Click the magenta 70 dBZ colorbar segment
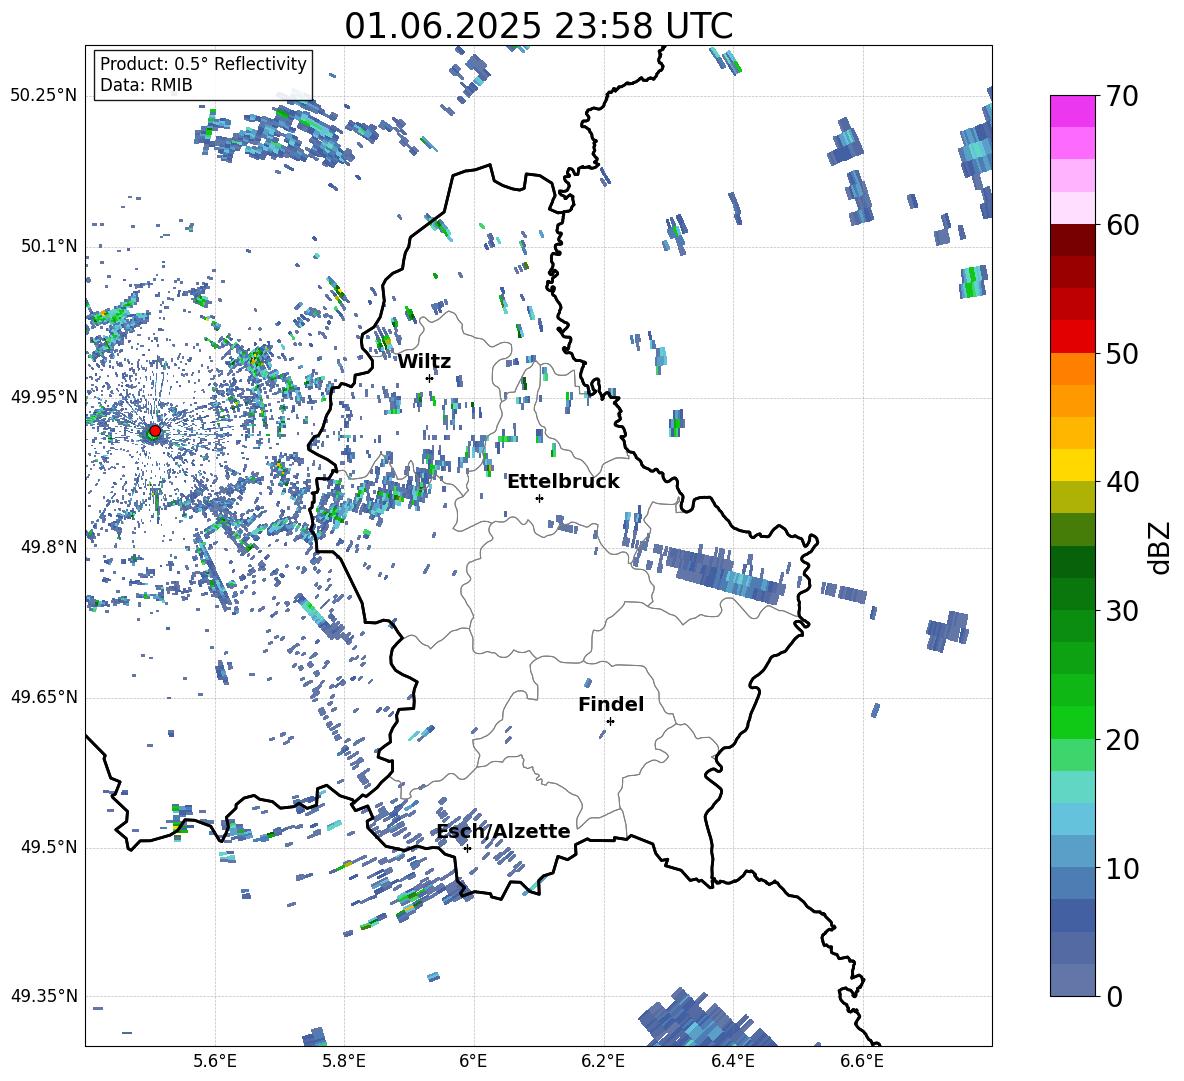The height and width of the screenshot is (1081, 1184). (1072, 111)
